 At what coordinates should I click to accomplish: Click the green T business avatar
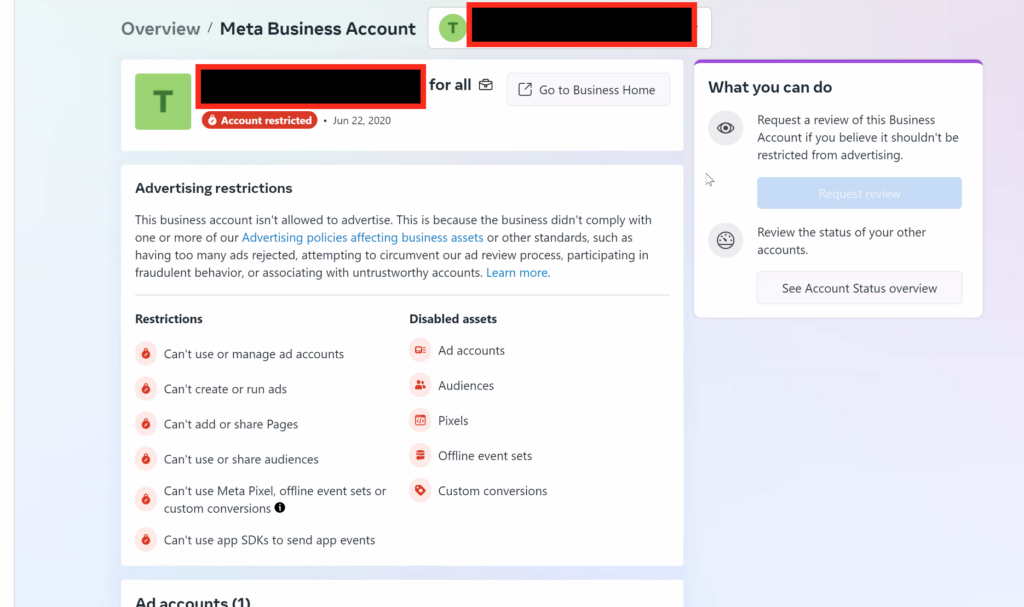coord(163,101)
